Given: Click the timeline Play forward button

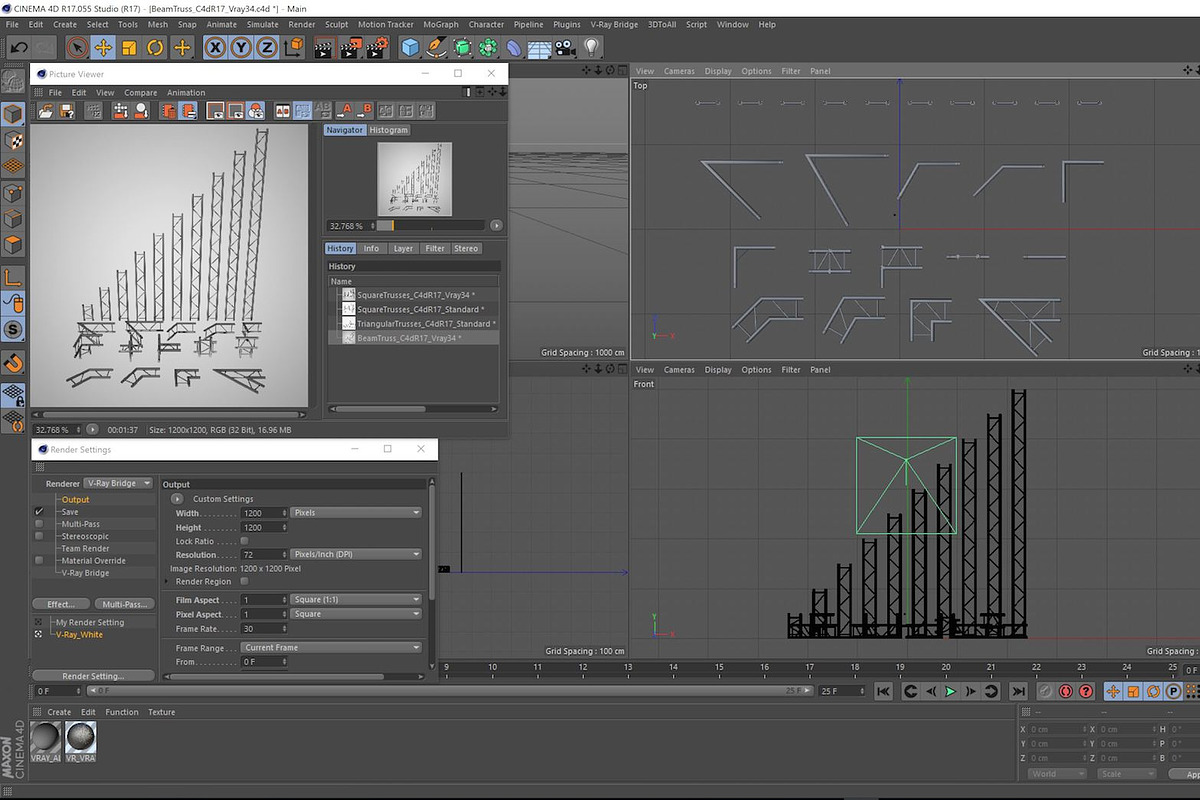Looking at the screenshot, I should (x=950, y=691).
